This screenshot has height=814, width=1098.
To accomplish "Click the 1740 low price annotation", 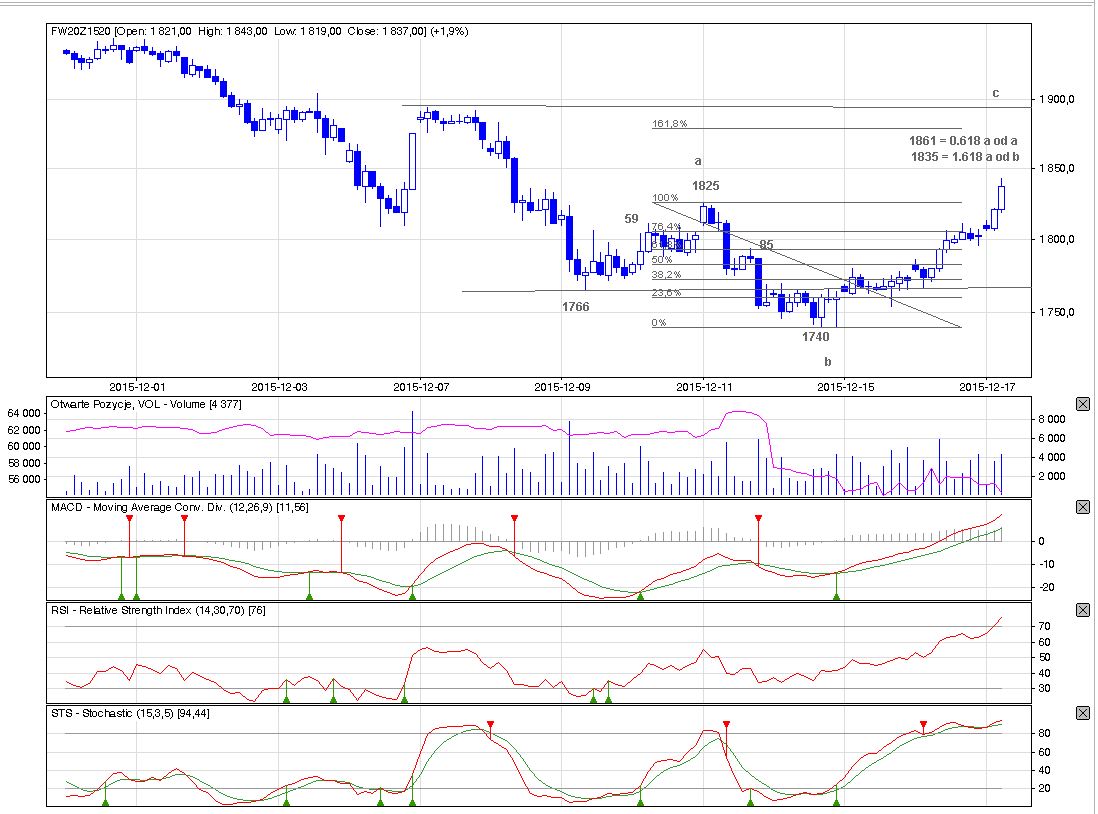I will [815, 337].
